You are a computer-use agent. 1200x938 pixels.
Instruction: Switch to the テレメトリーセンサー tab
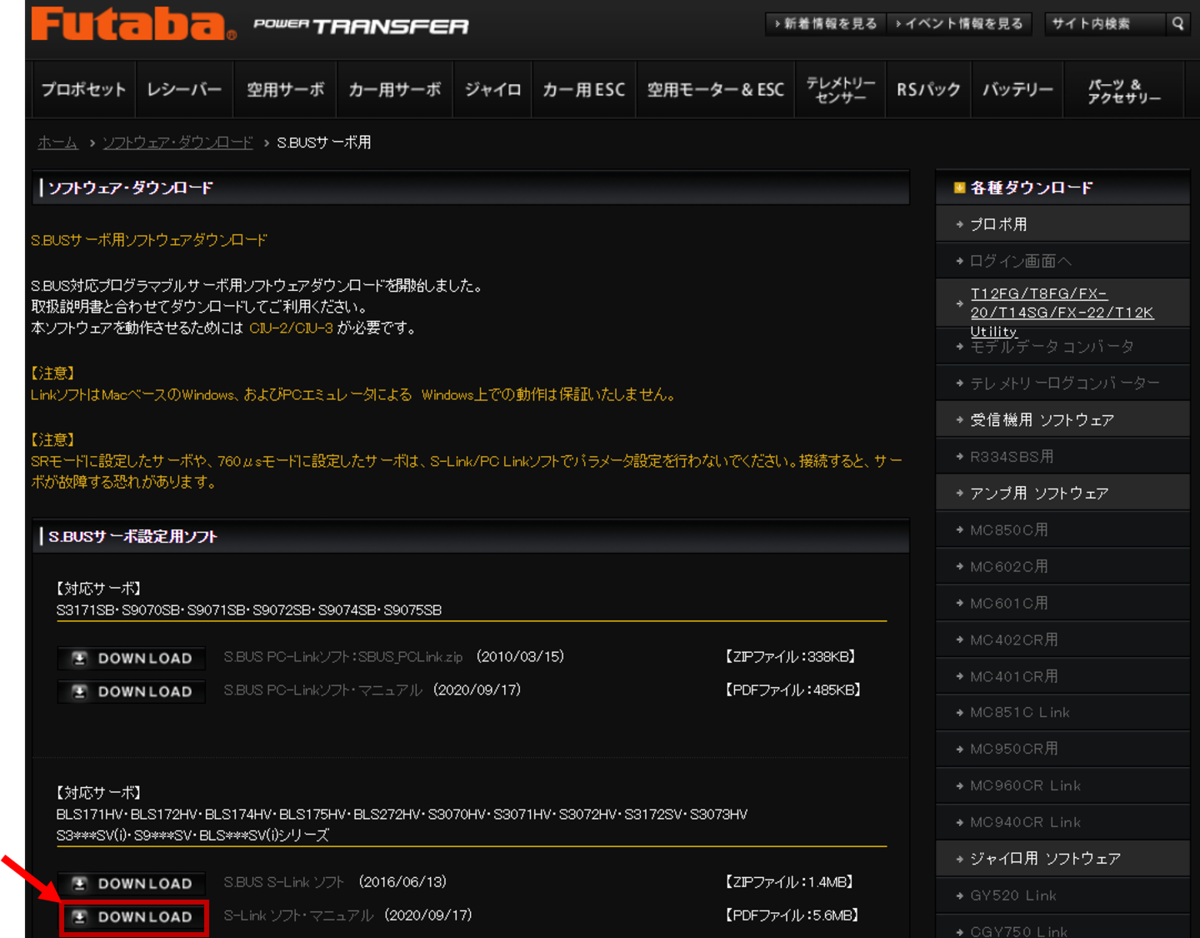(842, 89)
